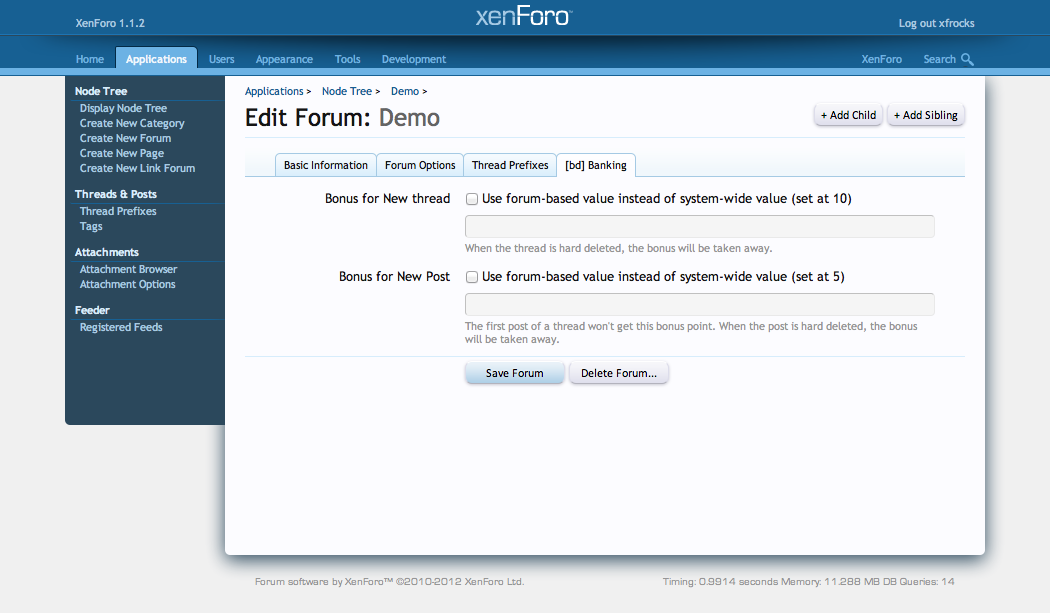Open Display Node Tree in sidebar
The image size is (1050, 613).
tap(123, 108)
